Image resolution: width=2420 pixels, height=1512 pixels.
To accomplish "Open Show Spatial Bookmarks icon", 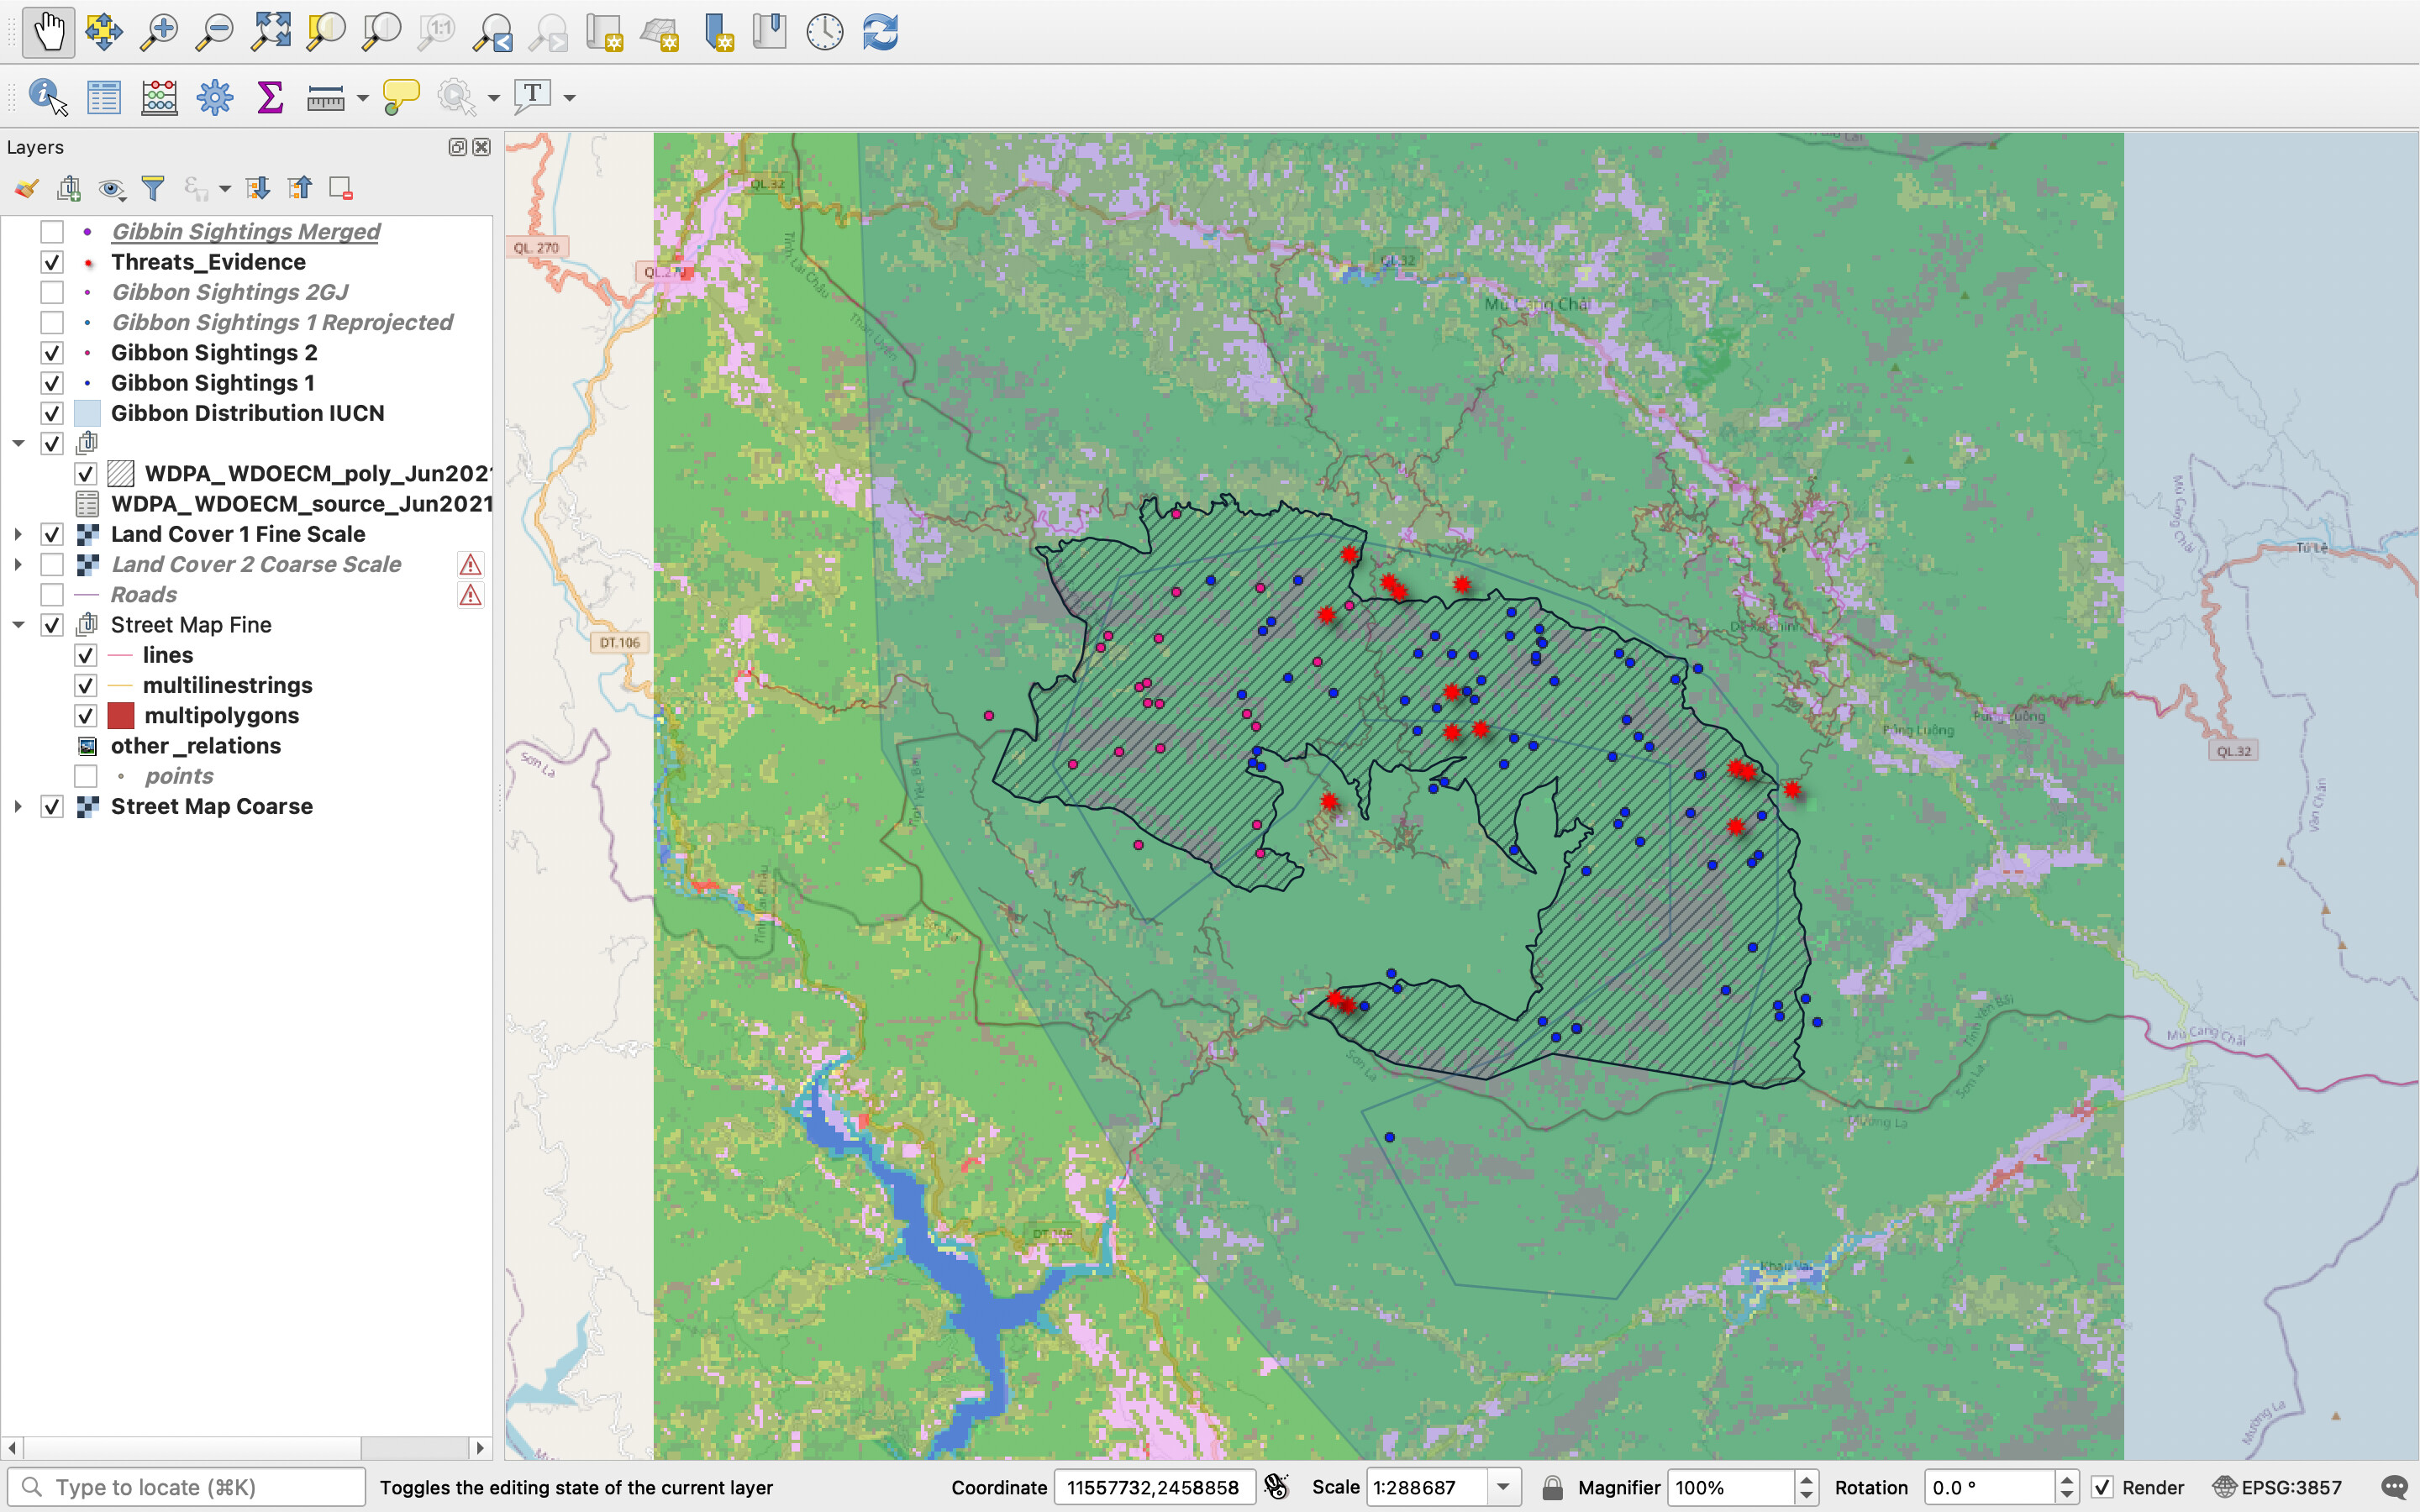I will pyautogui.click(x=770, y=32).
